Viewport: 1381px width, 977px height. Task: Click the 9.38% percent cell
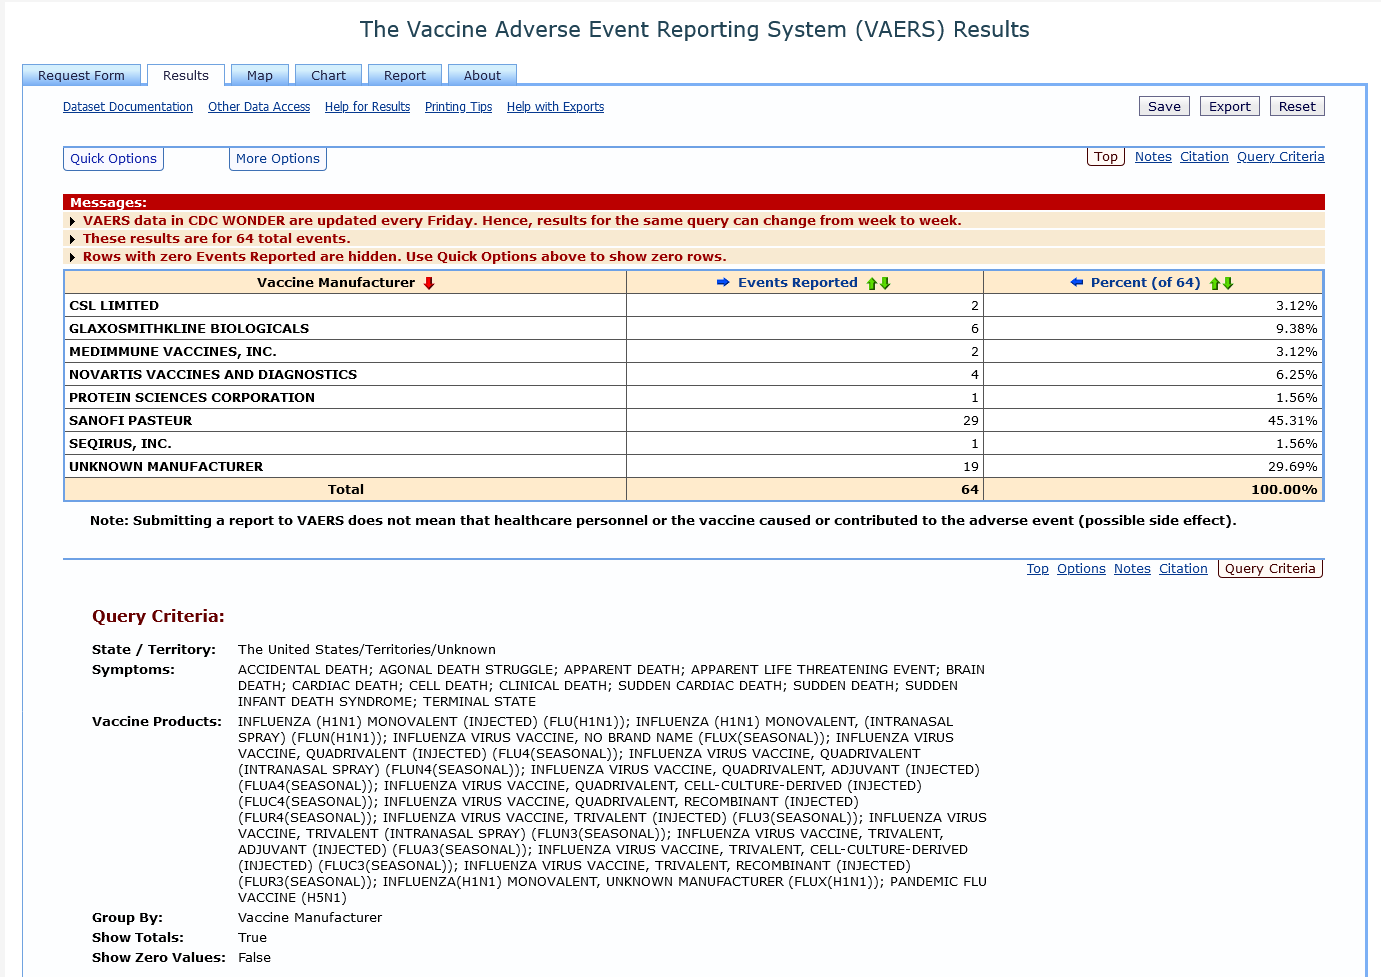1296,329
